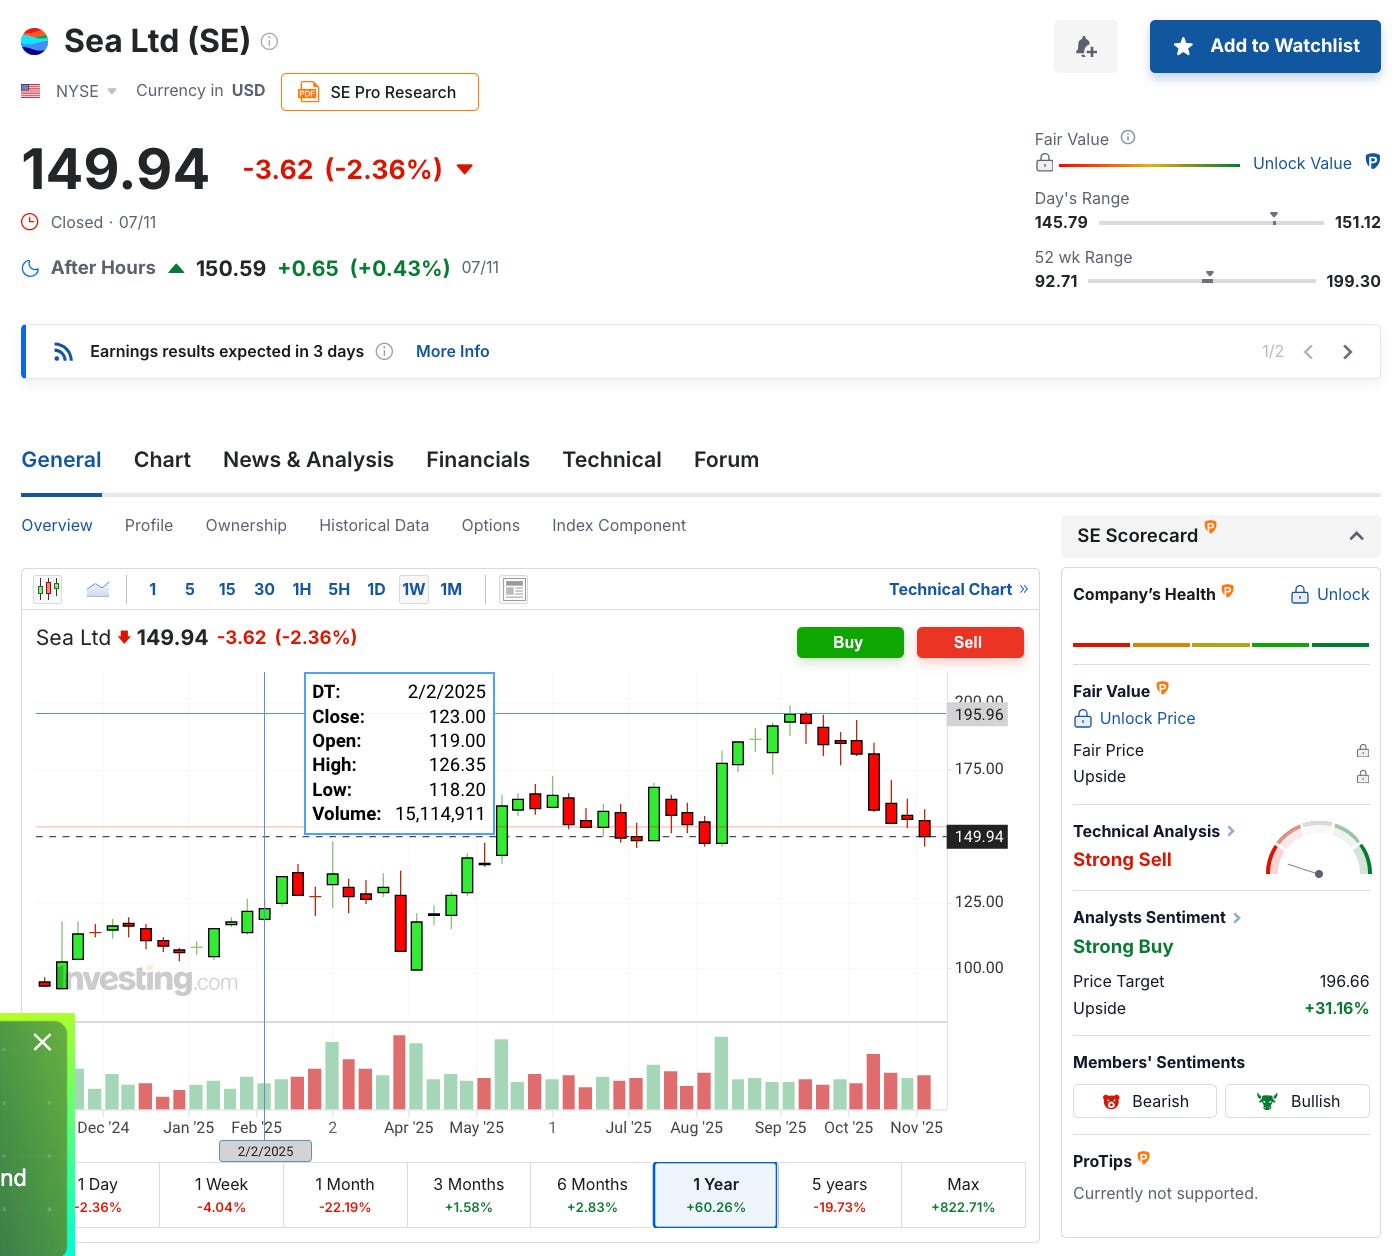Screen dimensions: 1398x1256
Task: Click the green Buy button
Action: (x=850, y=642)
